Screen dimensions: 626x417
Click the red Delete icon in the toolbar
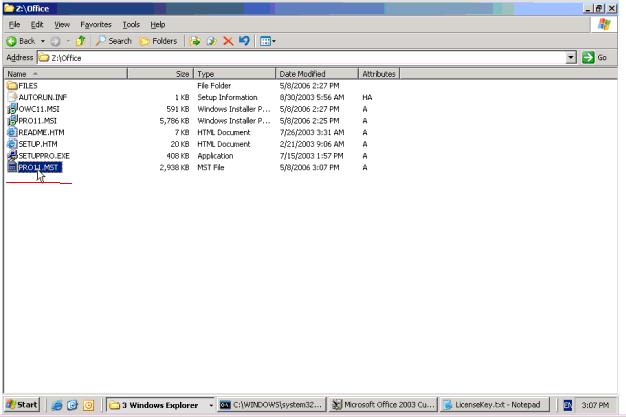click(x=226, y=41)
